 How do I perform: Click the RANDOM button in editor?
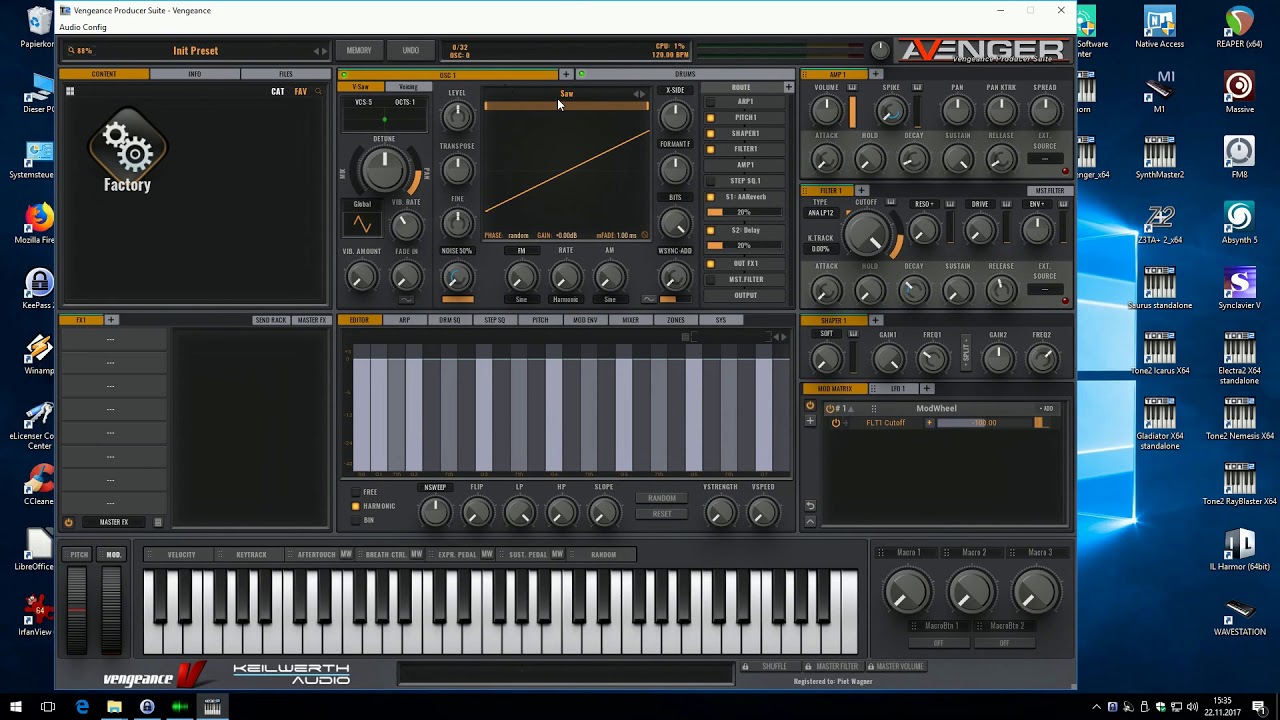[662, 498]
